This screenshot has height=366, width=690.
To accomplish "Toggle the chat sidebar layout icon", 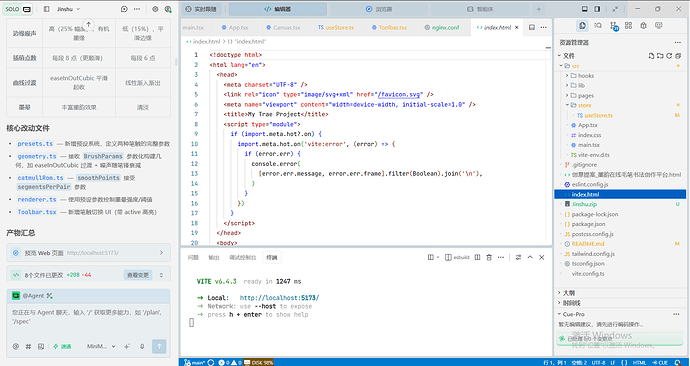I will click(47, 9).
